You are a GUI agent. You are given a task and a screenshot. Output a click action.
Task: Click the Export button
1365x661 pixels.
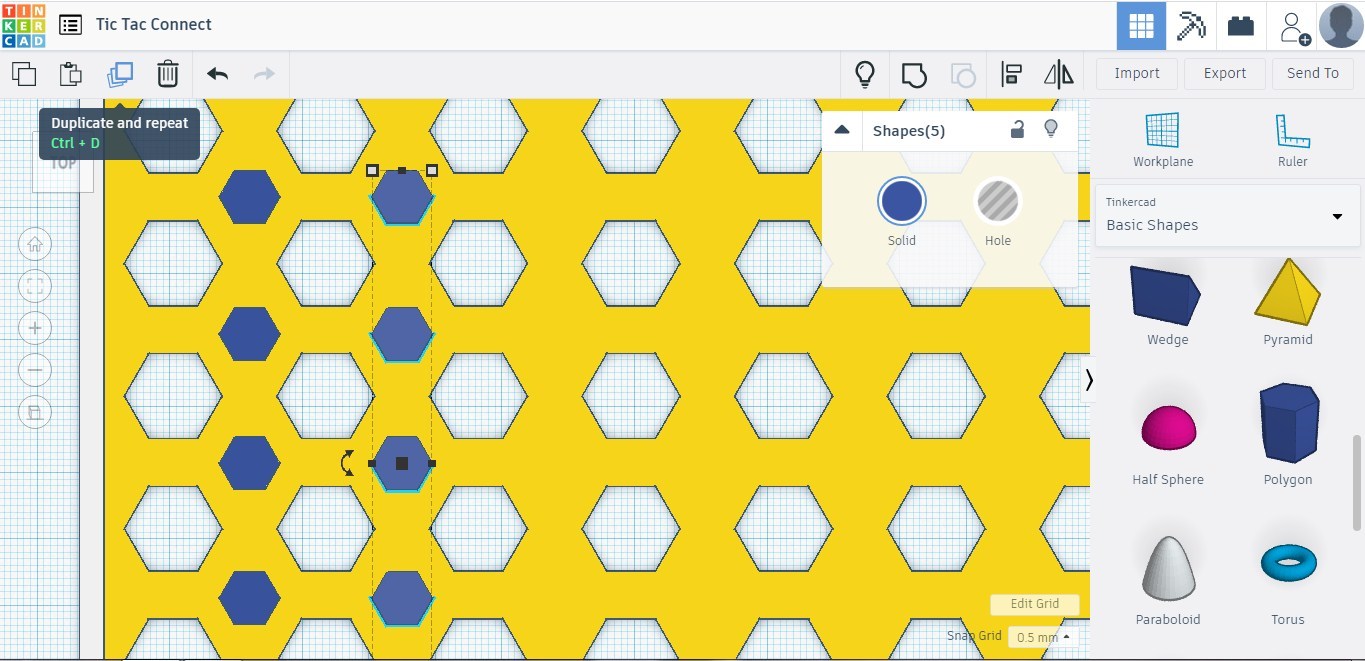click(1224, 73)
